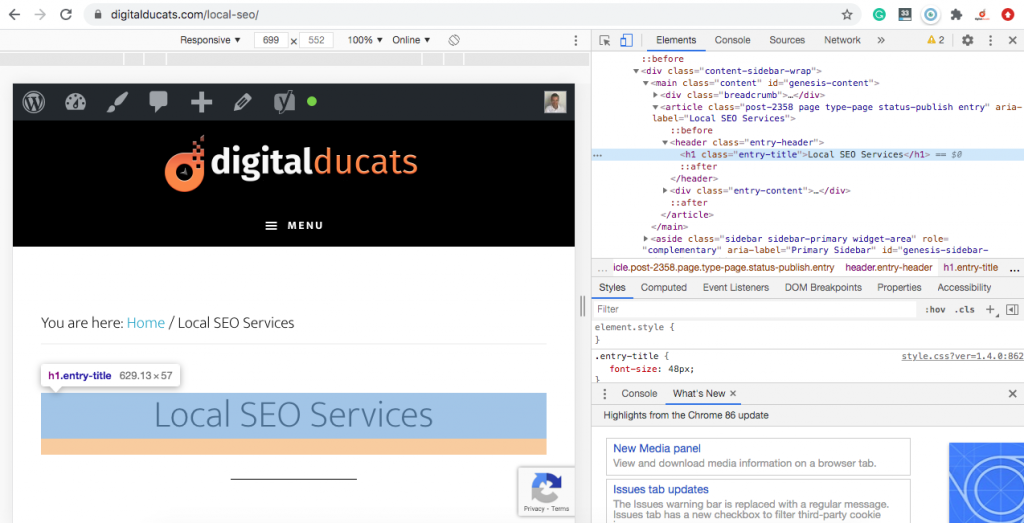Select the Properties tab

click(x=899, y=287)
